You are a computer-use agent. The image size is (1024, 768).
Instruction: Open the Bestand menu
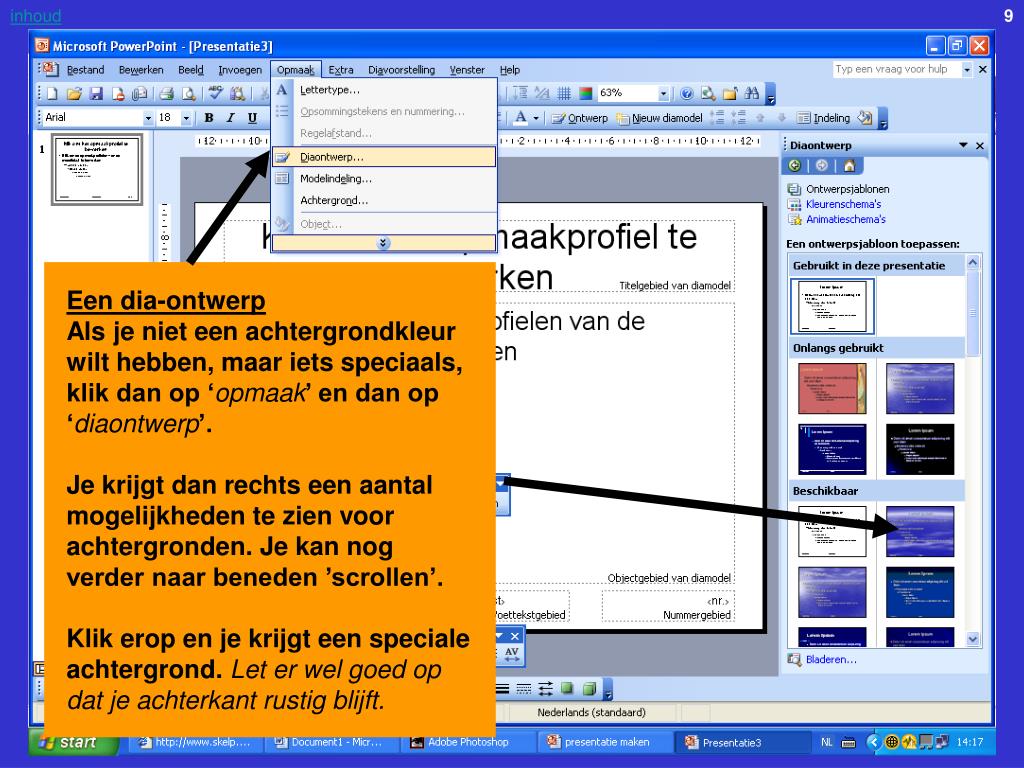tap(86, 70)
